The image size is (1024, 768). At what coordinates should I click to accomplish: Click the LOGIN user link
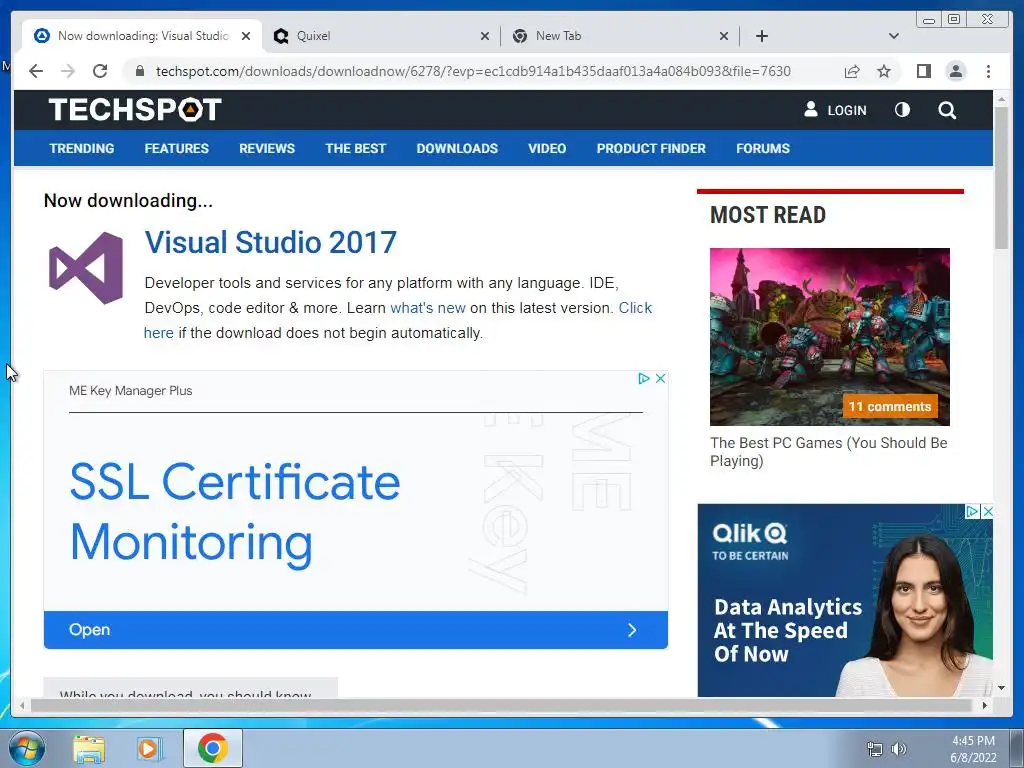click(835, 110)
